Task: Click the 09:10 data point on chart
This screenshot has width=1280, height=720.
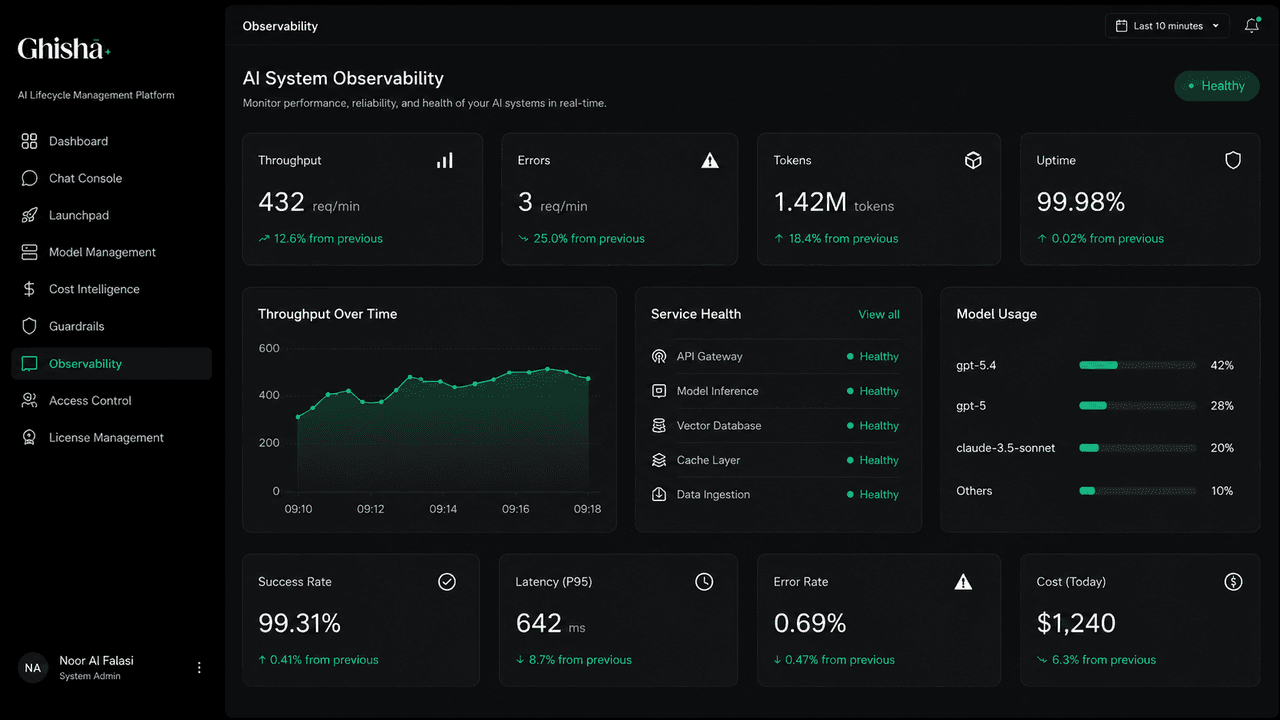Action: (298, 417)
